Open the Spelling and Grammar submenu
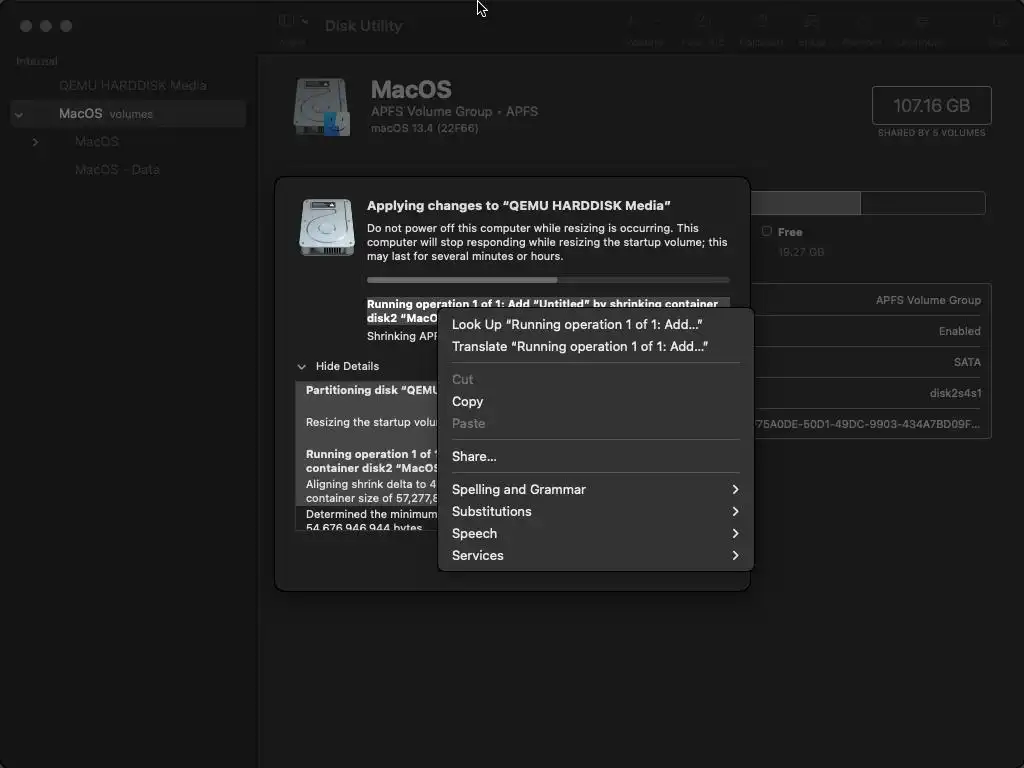Viewport: 1024px width, 768px height. pos(595,490)
